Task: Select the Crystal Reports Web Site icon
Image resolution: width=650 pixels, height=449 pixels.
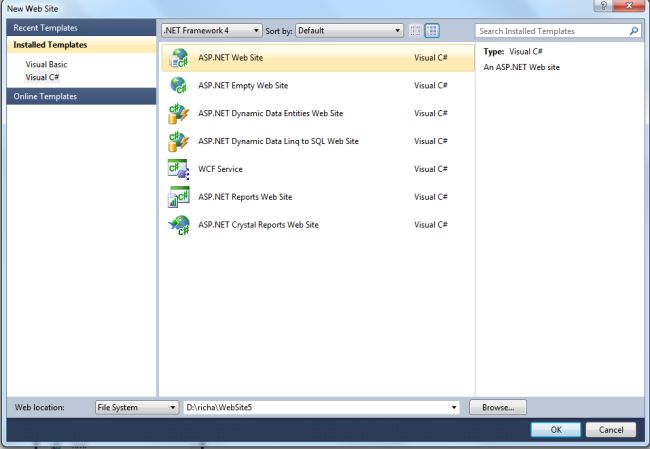Action: pos(179,225)
